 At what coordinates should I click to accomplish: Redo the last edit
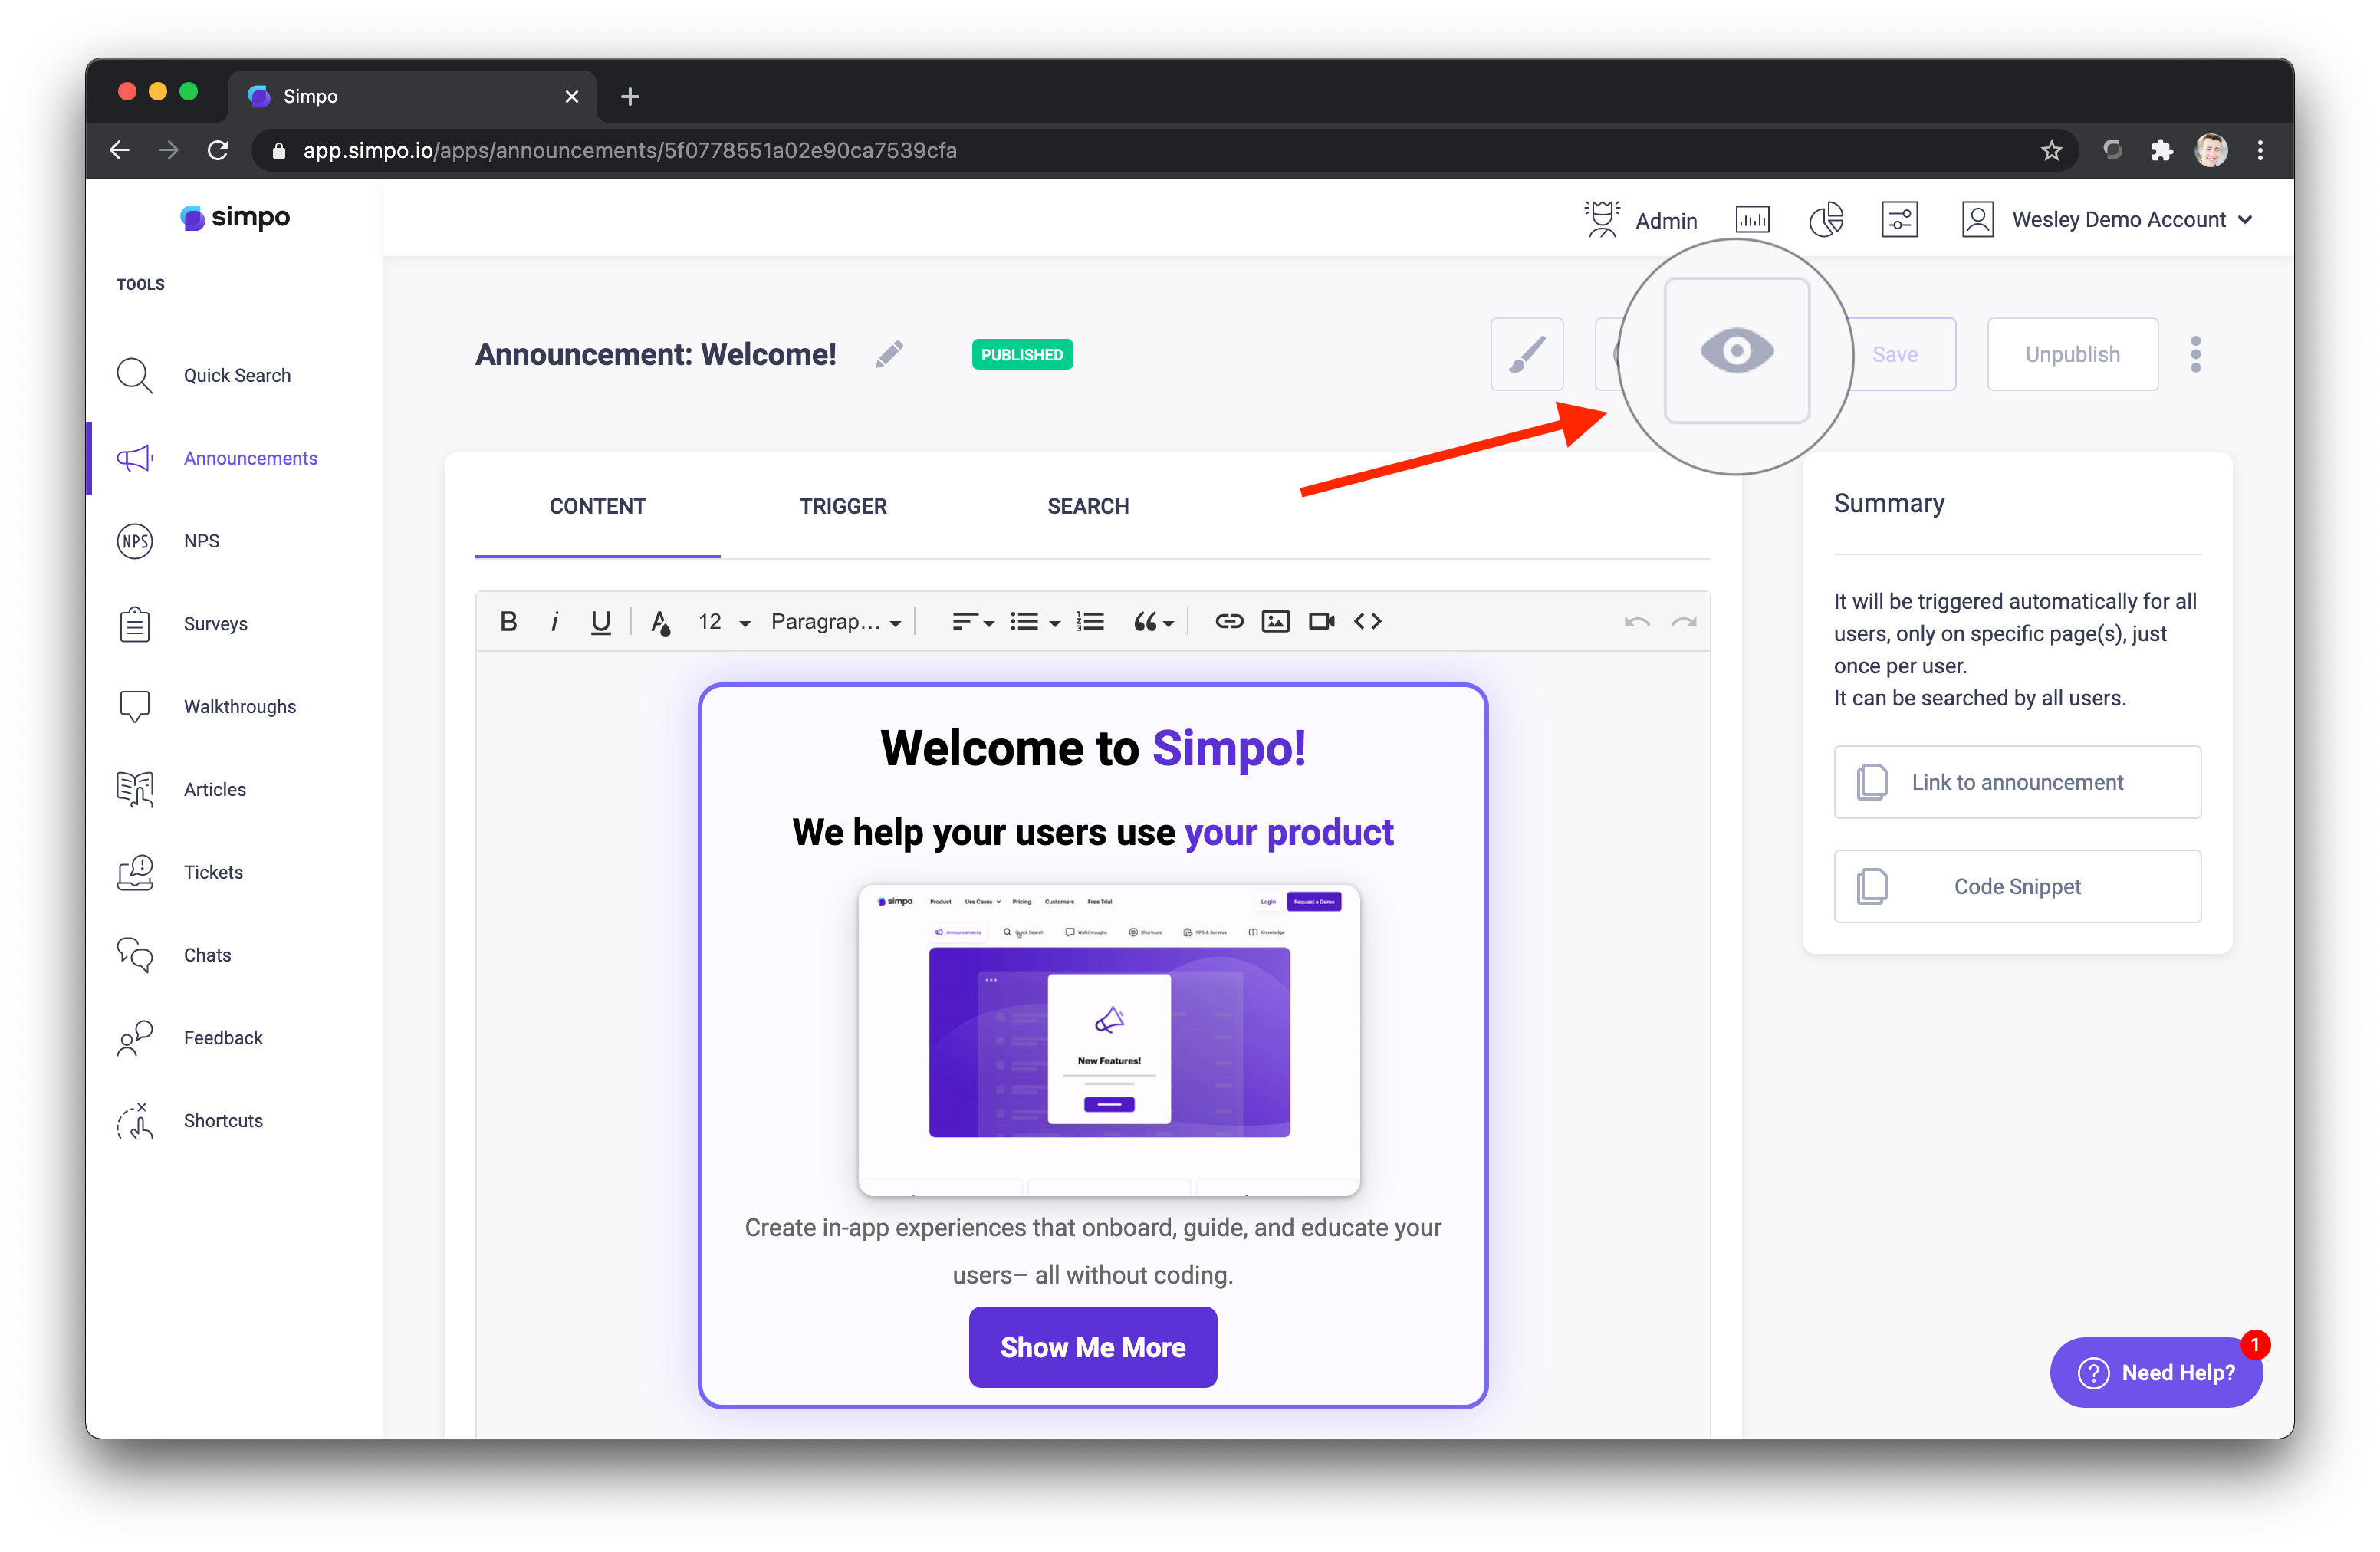pos(1683,621)
